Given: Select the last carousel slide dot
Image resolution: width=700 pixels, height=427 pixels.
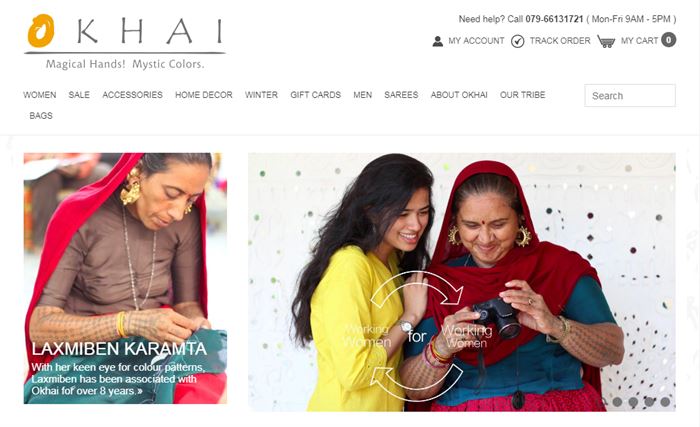Looking at the screenshot, I should (665, 402).
